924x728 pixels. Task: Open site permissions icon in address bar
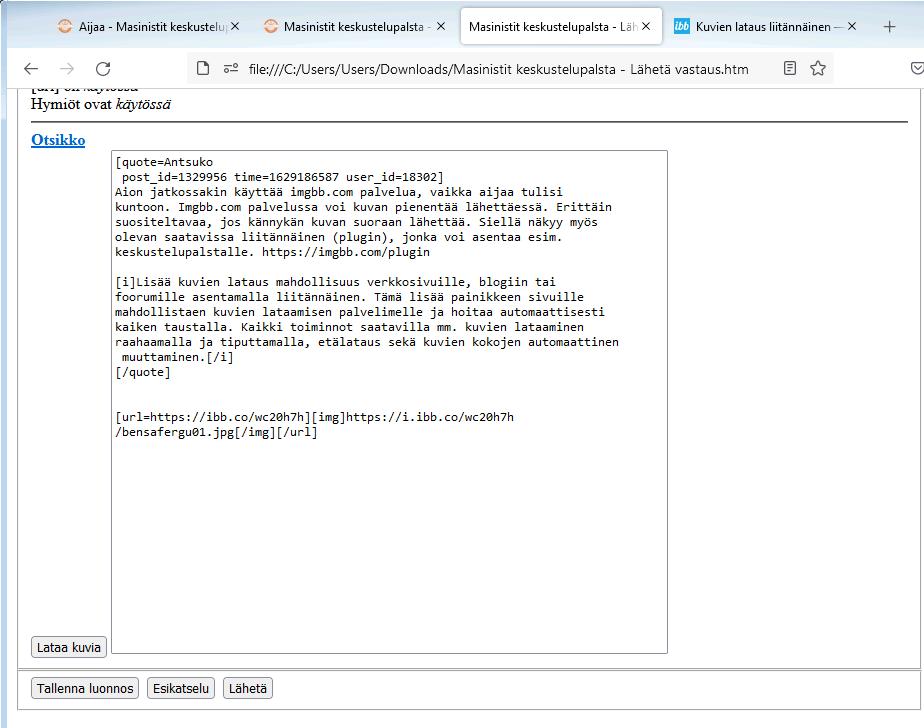(x=231, y=68)
